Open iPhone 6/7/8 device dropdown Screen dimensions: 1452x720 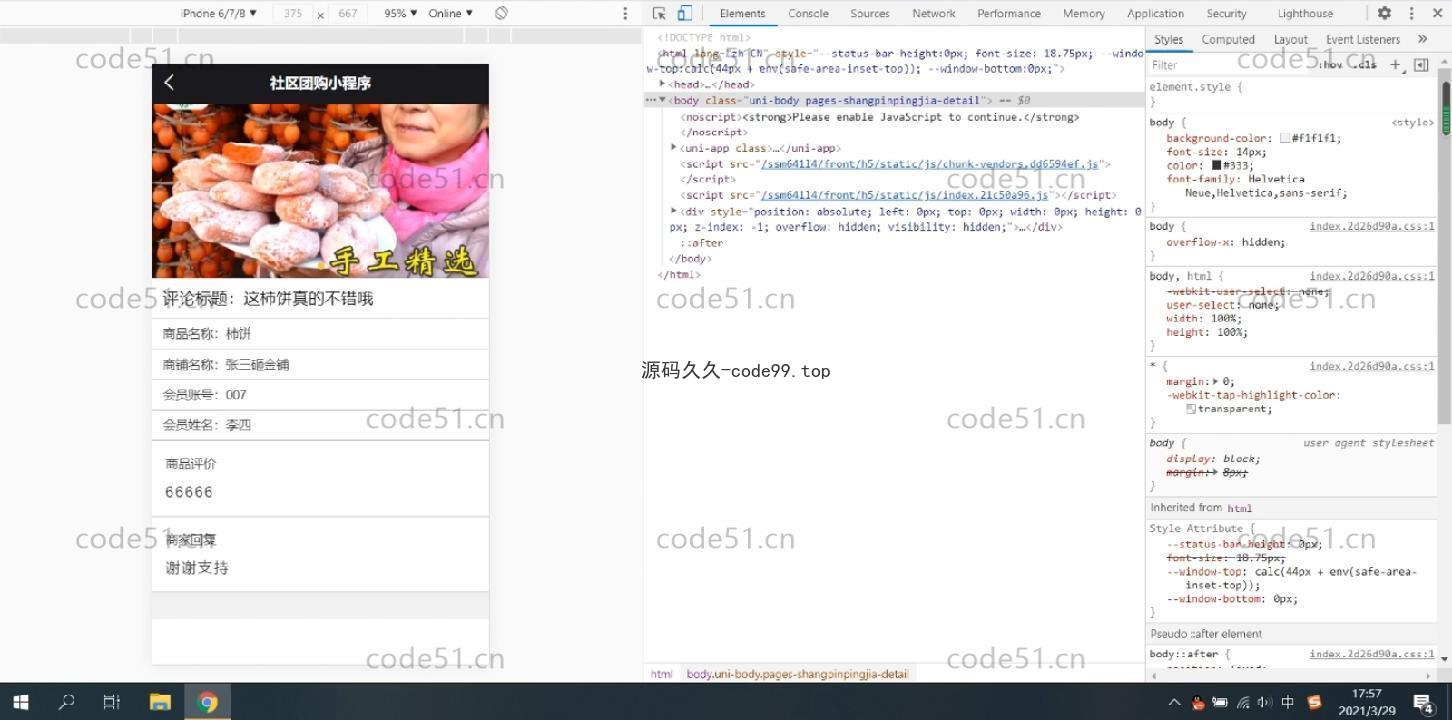coord(219,13)
